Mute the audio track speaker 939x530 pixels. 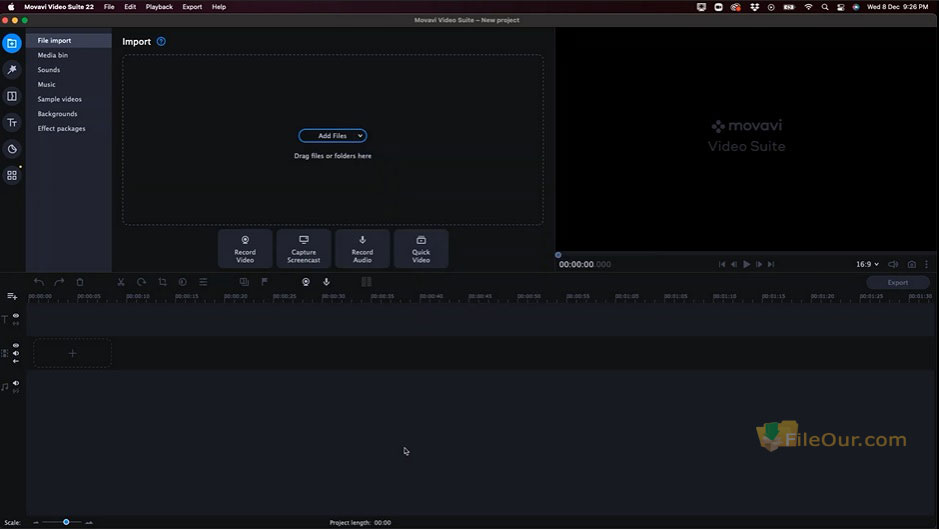point(16,383)
